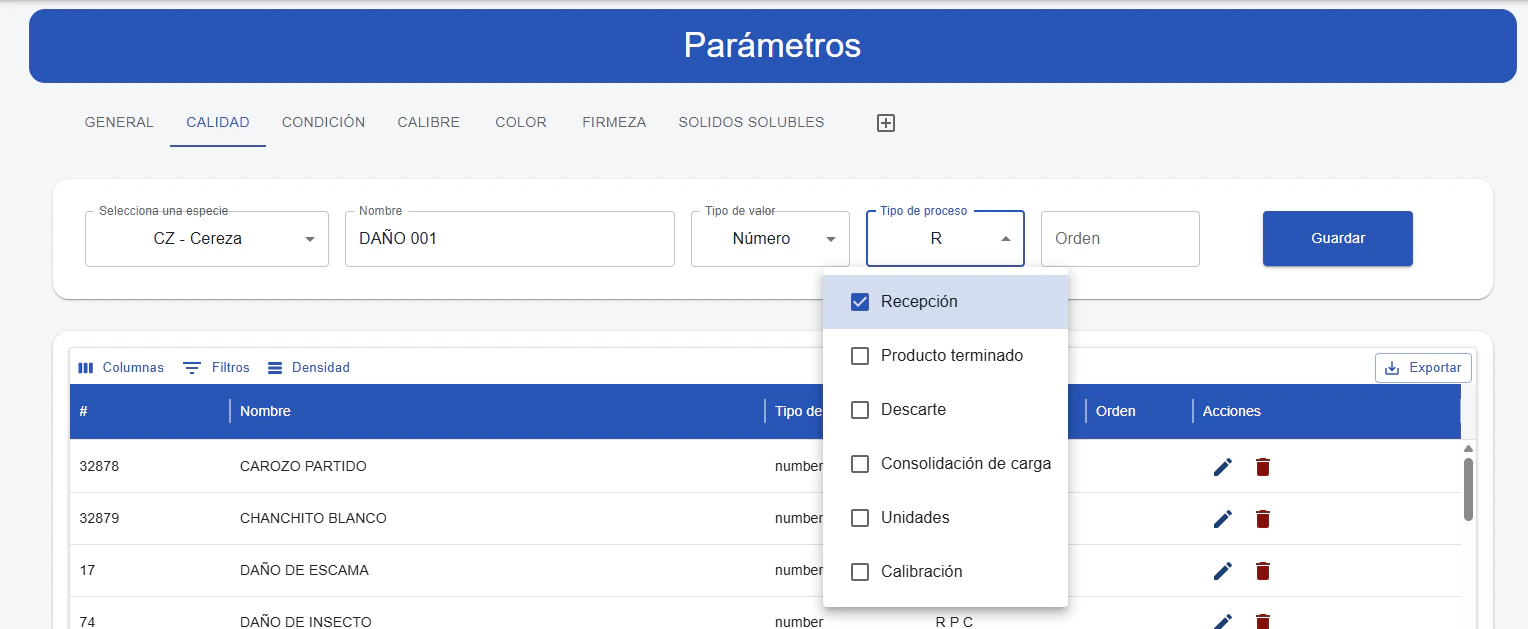Viewport: 1528px width, 629px height.
Task: Change table Densidad setting
Action: [x=309, y=368]
